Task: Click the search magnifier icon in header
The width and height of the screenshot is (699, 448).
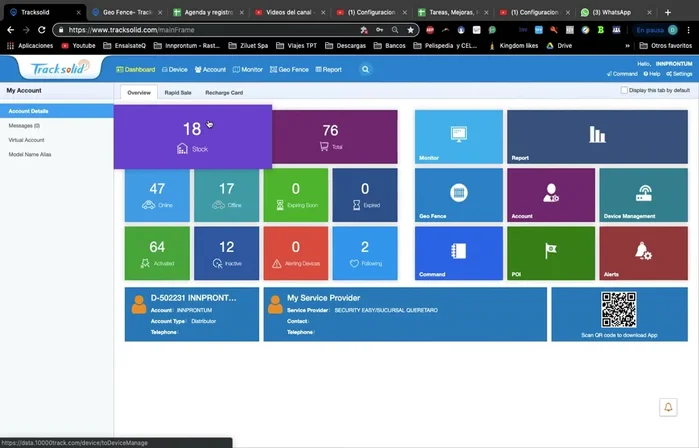Action: click(365, 70)
